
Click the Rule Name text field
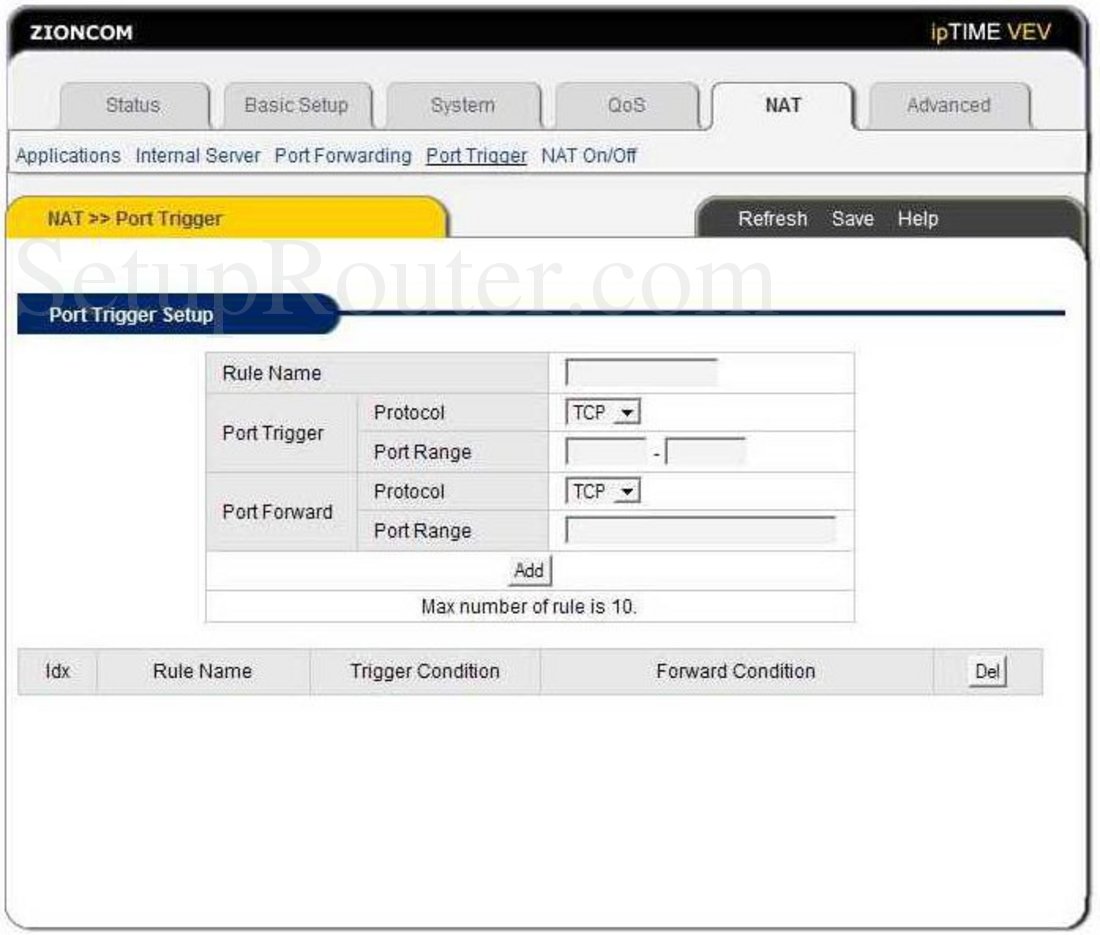641,373
